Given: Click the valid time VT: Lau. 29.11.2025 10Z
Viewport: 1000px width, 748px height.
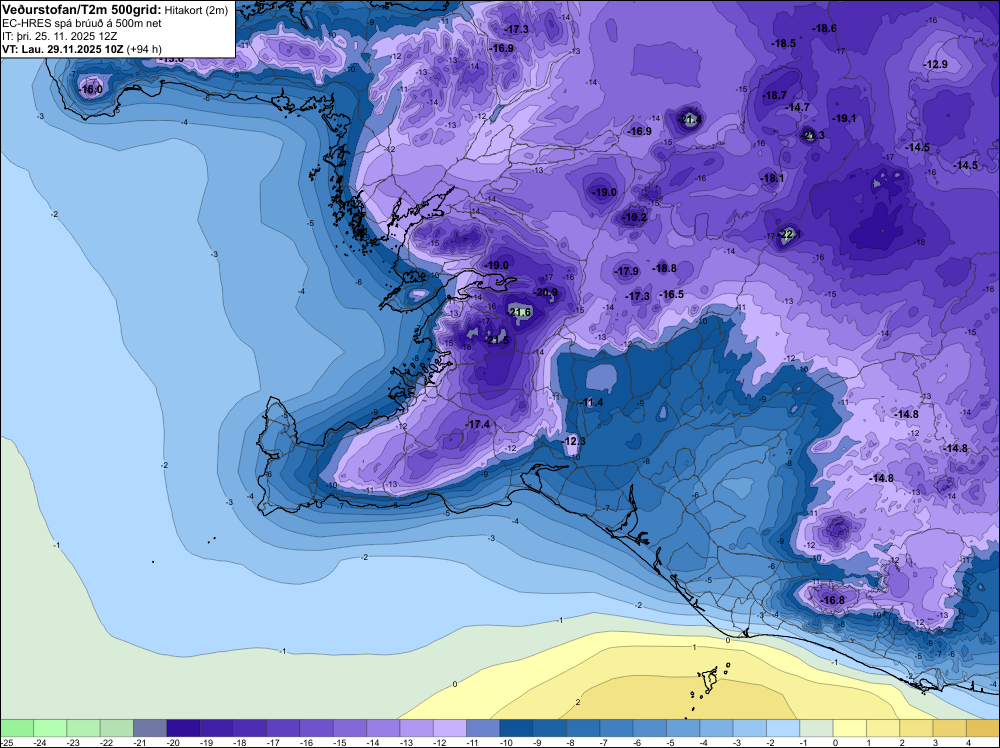Looking at the screenshot, I should (x=62, y=49).
